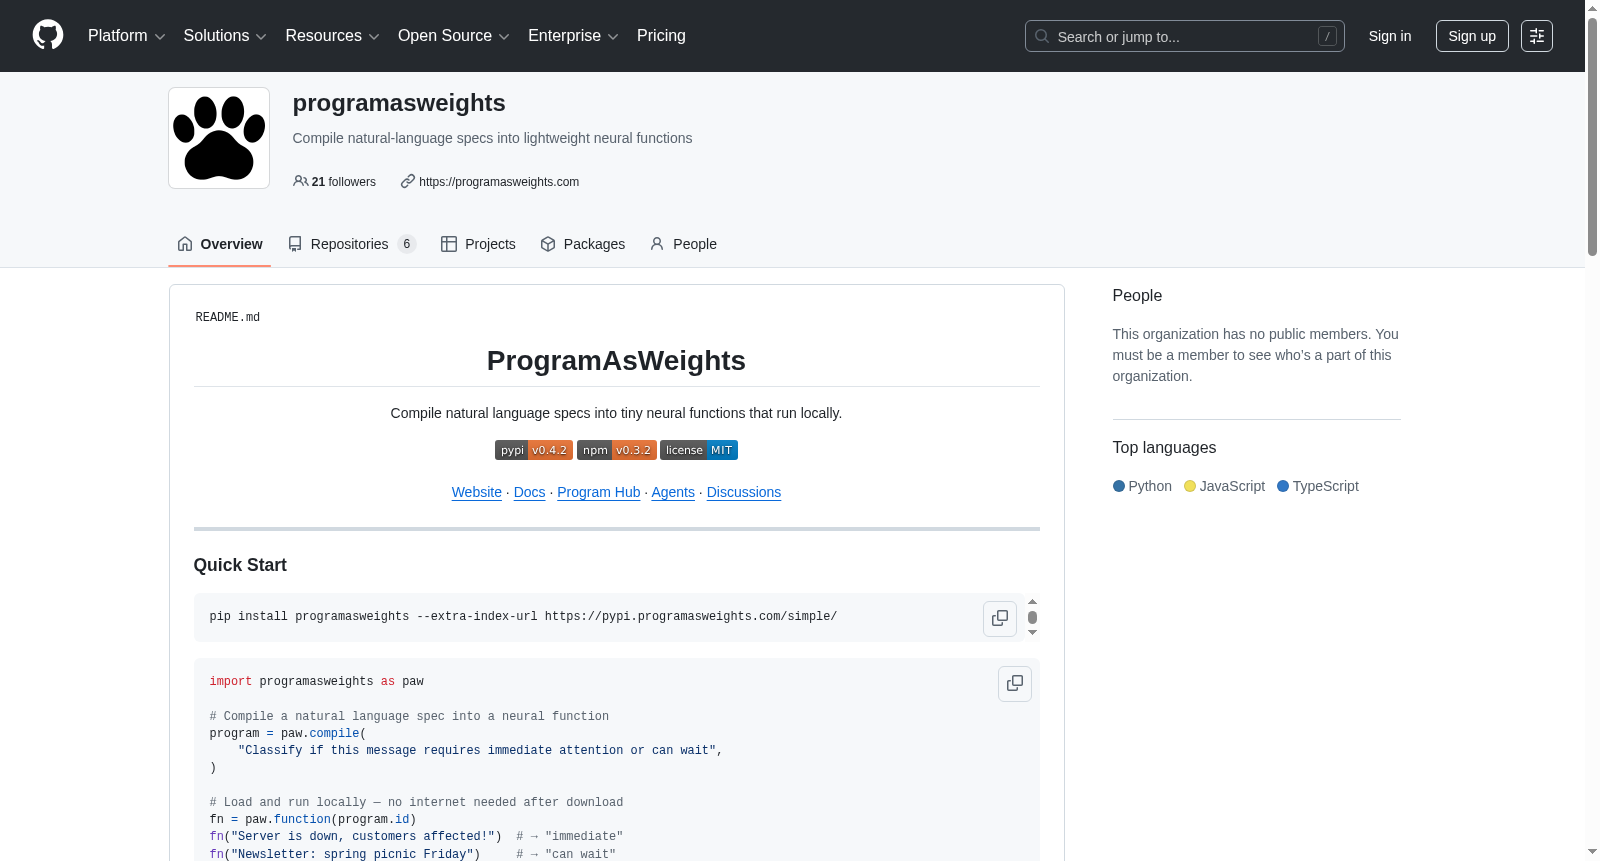Click the Sign up button

point(1472,36)
